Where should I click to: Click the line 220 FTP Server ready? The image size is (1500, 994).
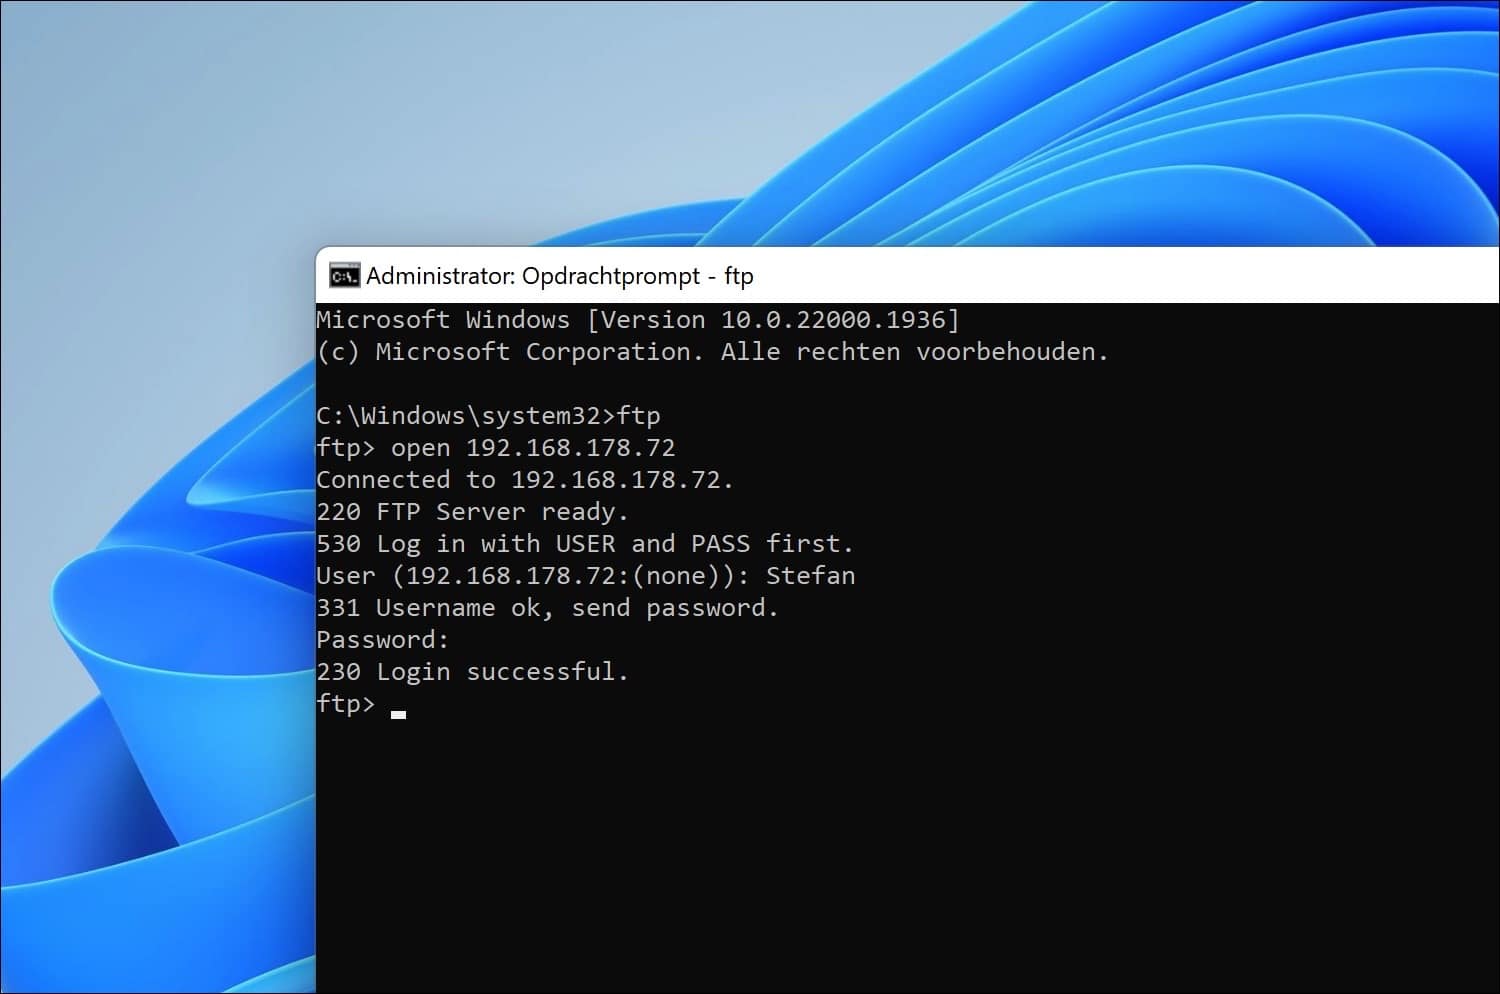472,512
